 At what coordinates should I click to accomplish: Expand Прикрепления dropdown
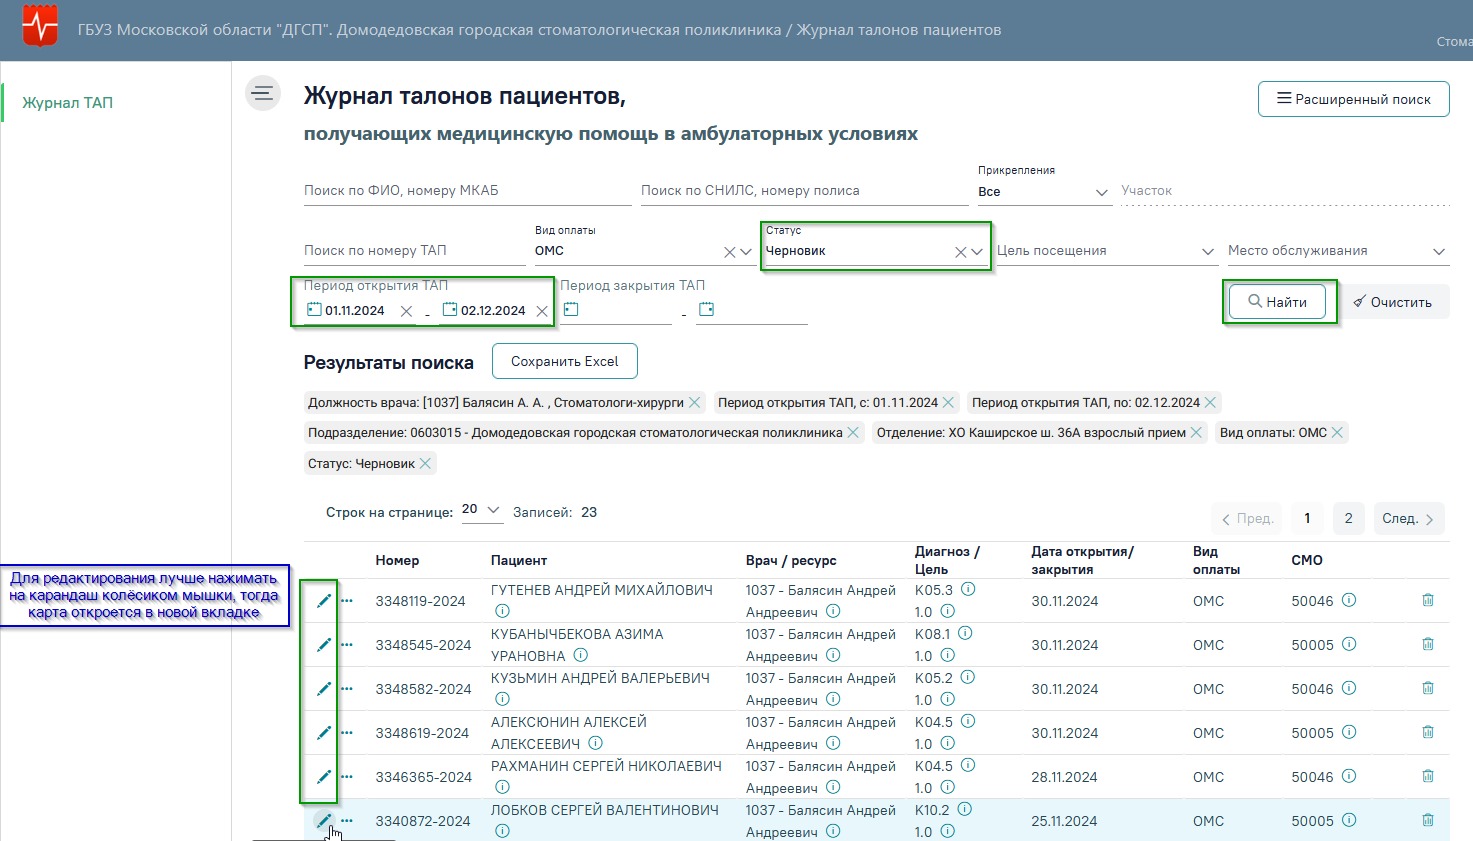(1102, 192)
